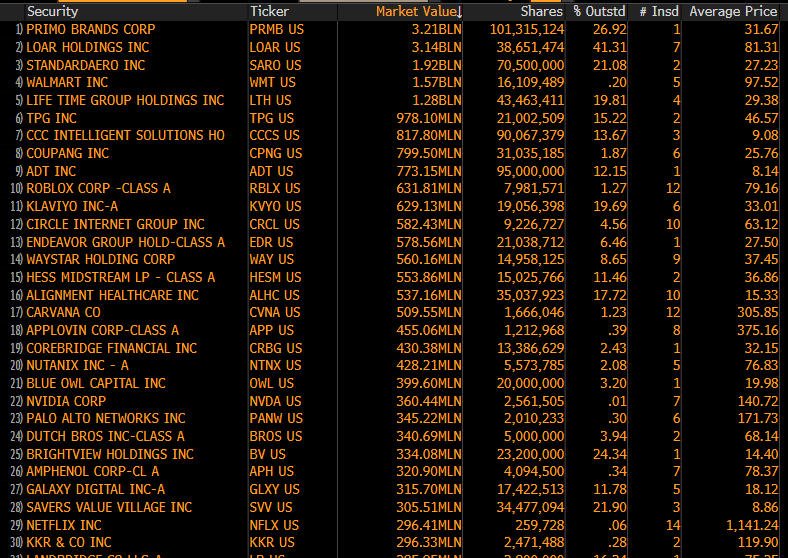This screenshot has width=788, height=558.
Task: Open CIRCLE INTERNET GROUP INC security
Action: (x=115, y=224)
